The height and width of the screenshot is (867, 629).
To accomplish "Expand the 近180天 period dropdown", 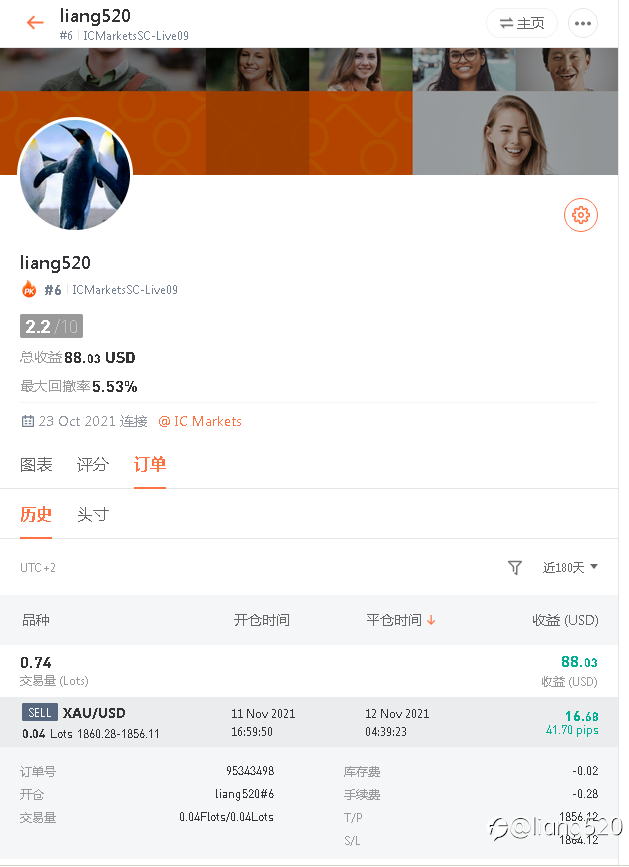I will click(x=570, y=567).
